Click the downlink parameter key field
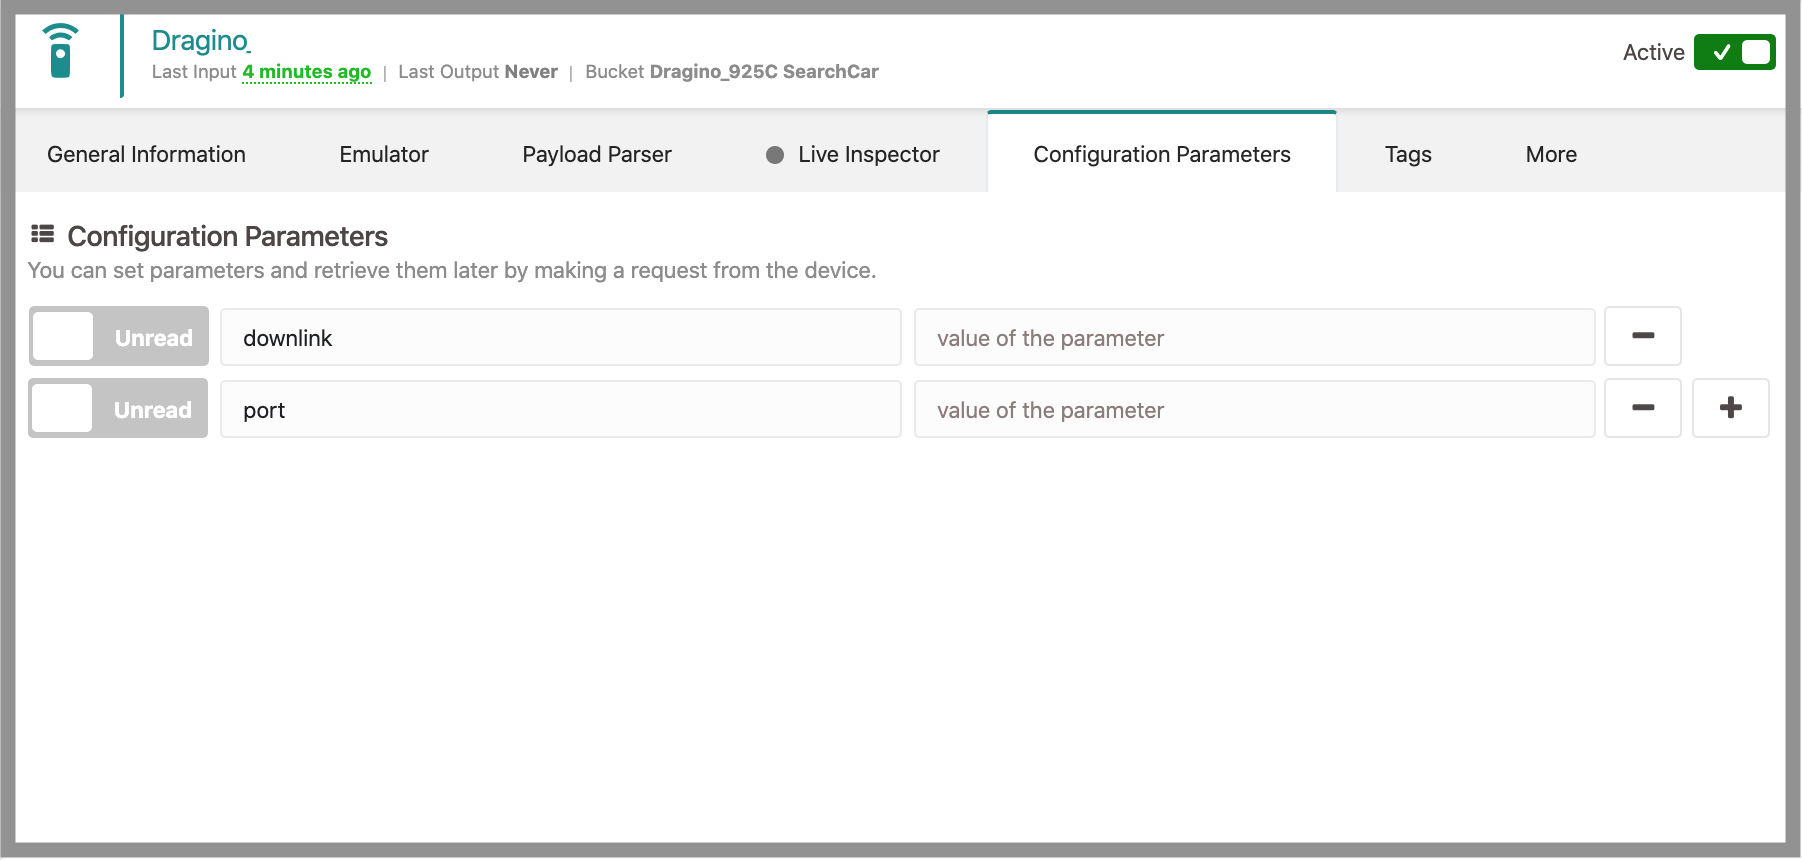The height and width of the screenshot is (860, 1802). click(x=561, y=337)
